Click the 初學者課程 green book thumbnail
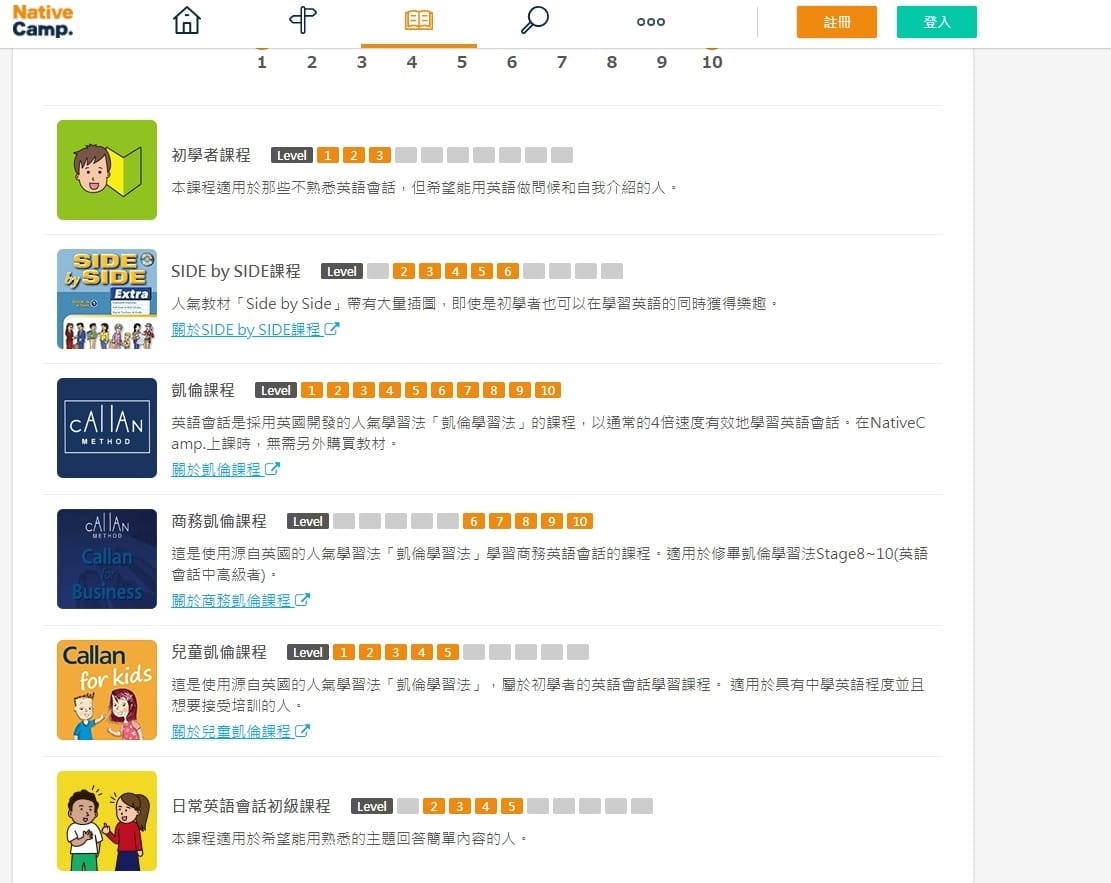The width and height of the screenshot is (1111, 883). click(x=106, y=170)
